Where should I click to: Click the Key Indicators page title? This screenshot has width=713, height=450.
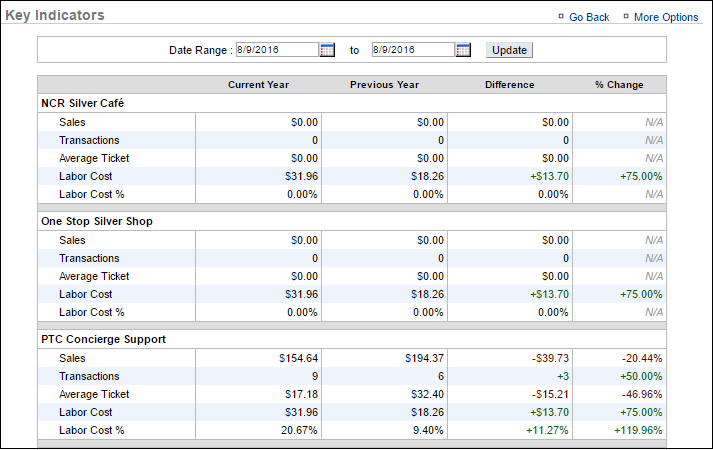[x=55, y=15]
